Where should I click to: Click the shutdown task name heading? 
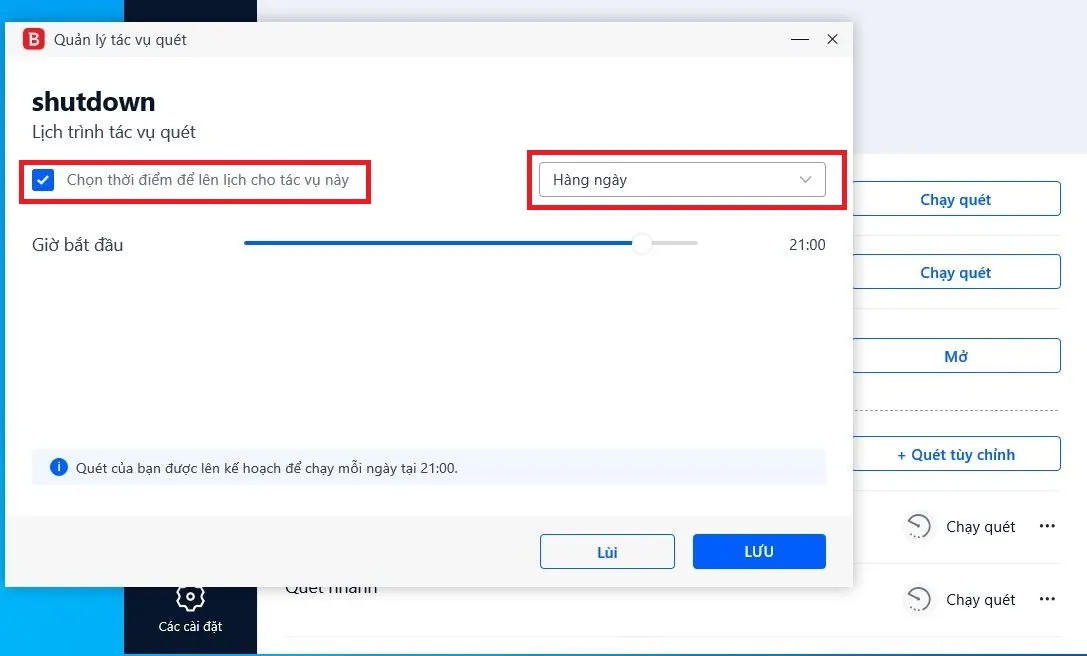point(94,102)
